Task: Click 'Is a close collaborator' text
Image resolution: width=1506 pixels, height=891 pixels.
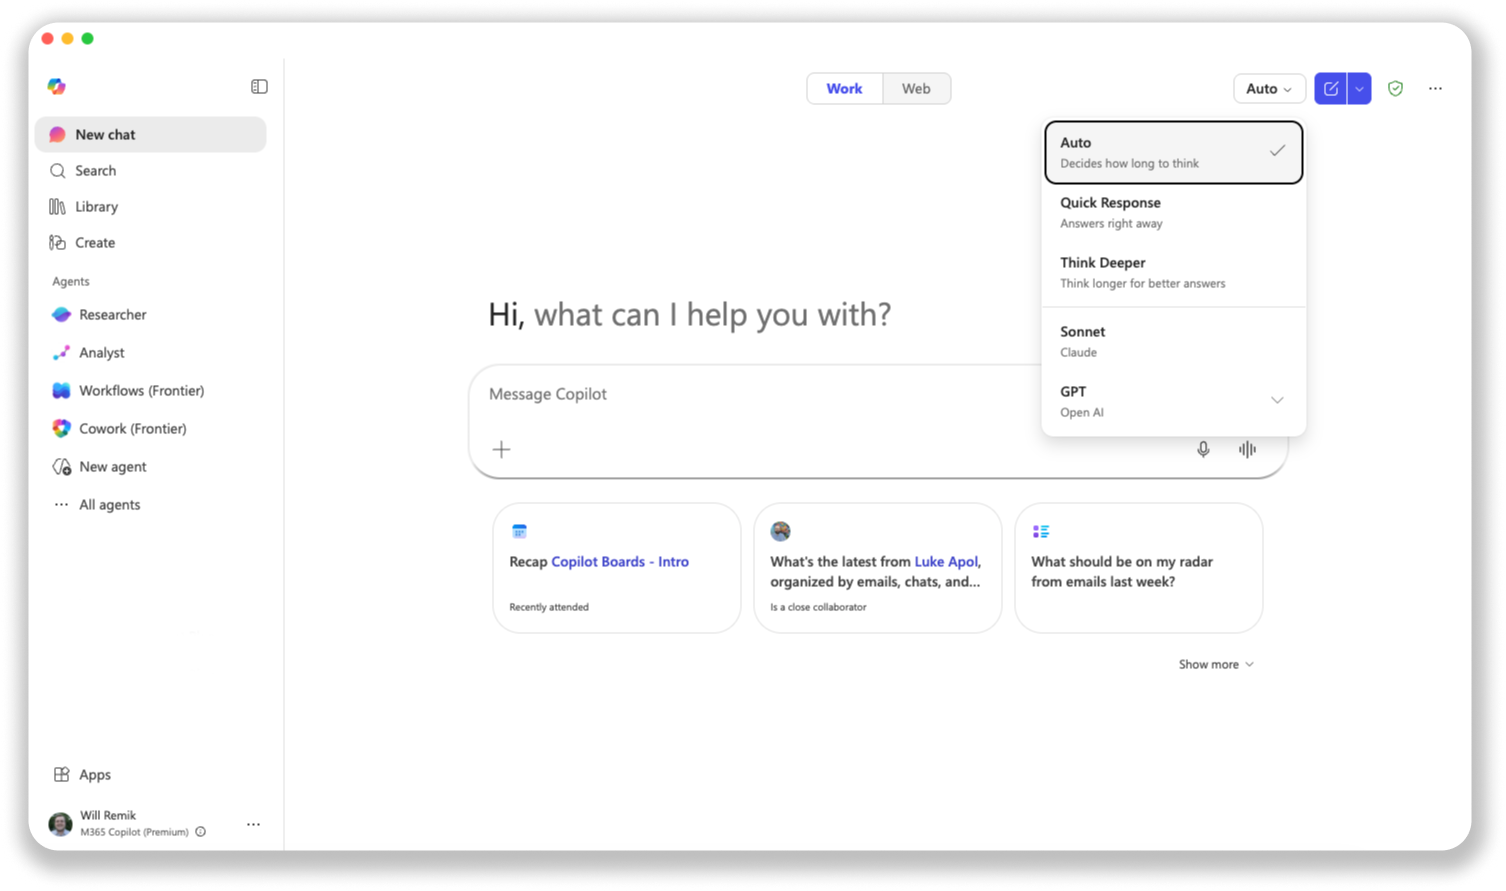Action: [818, 607]
